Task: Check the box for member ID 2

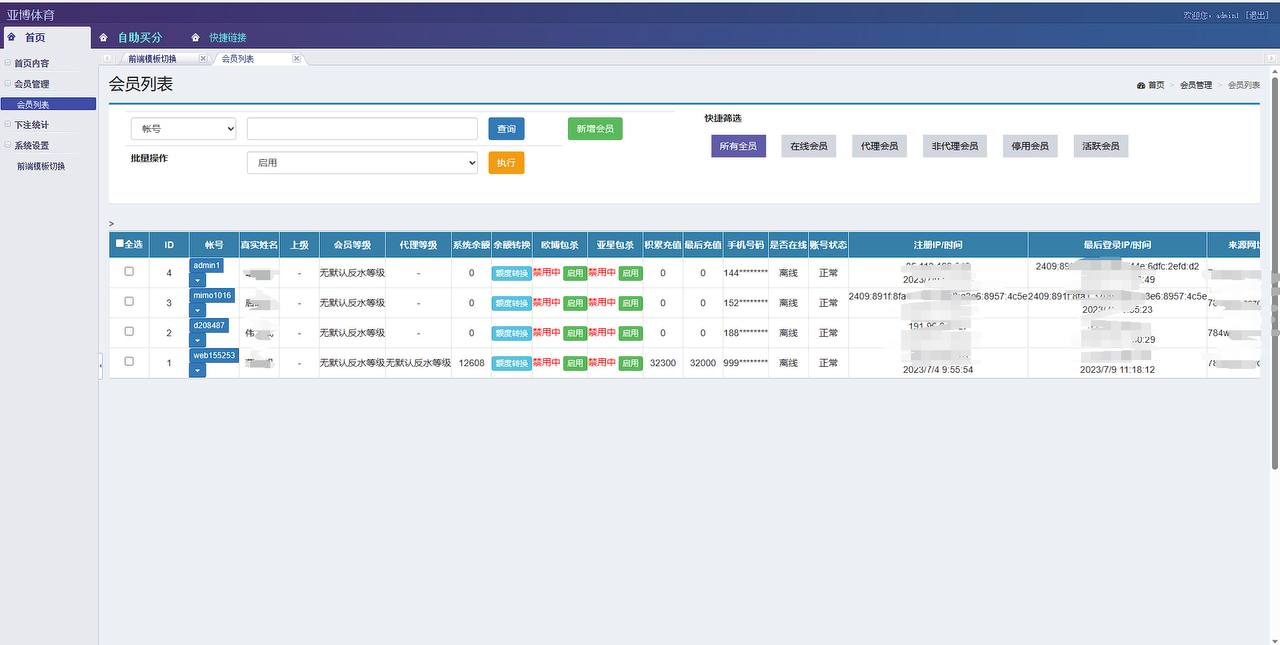Action: tap(129, 331)
